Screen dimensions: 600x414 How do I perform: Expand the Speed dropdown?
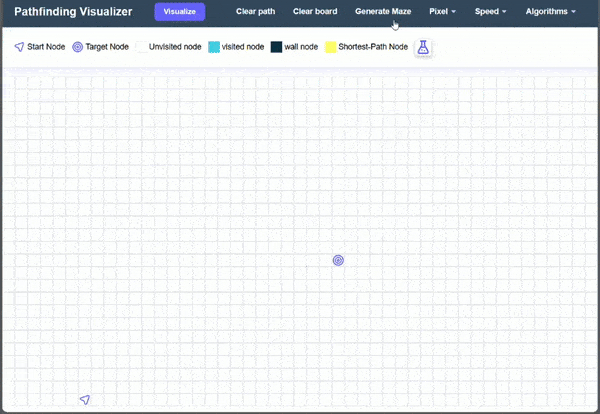(490, 12)
